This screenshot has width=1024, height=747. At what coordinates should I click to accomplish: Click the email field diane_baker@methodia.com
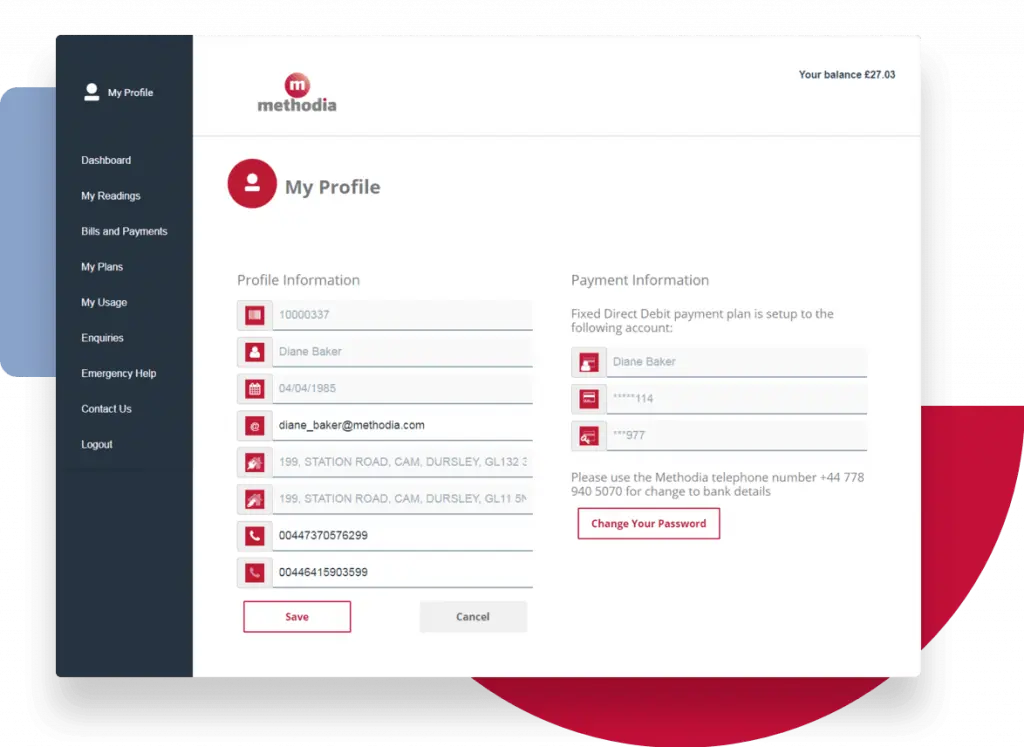click(402, 426)
